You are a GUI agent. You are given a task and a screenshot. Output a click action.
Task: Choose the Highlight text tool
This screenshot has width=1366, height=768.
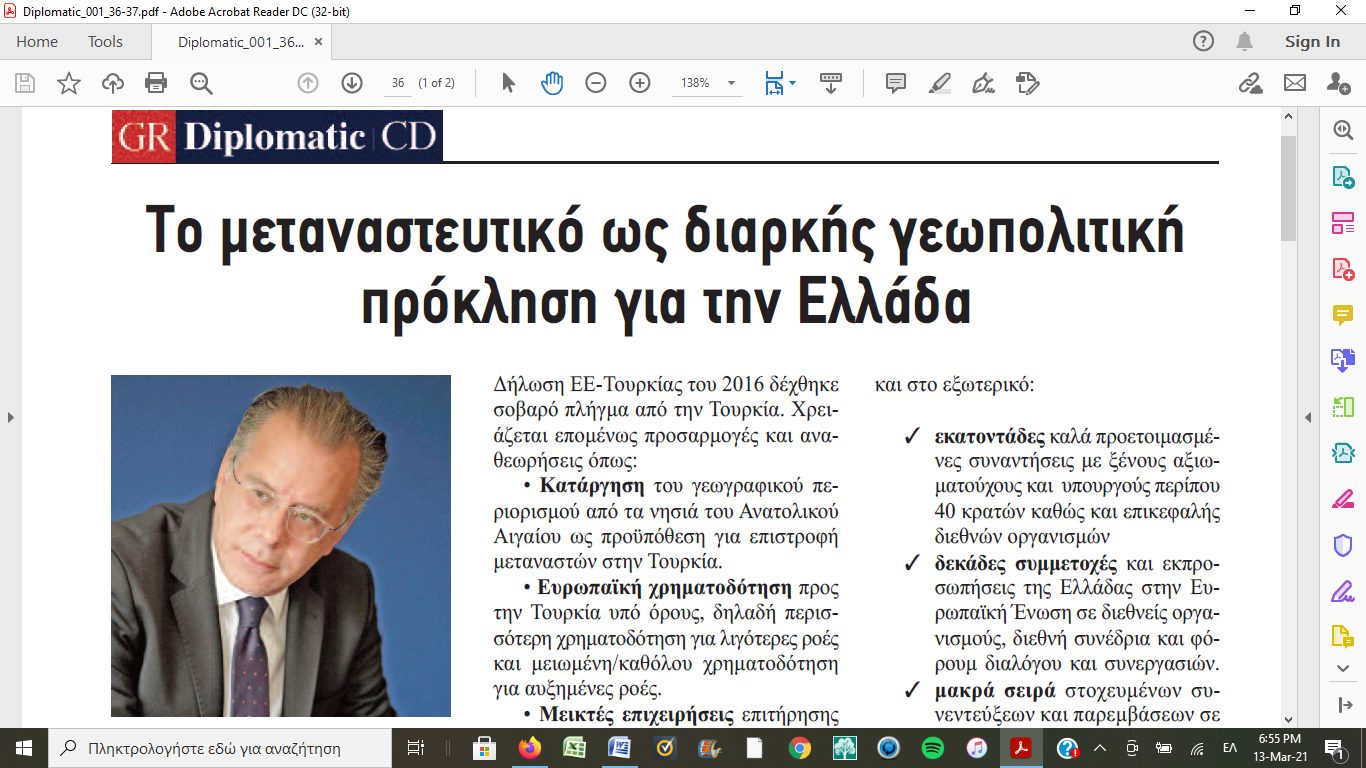click(x=939, y=83)
